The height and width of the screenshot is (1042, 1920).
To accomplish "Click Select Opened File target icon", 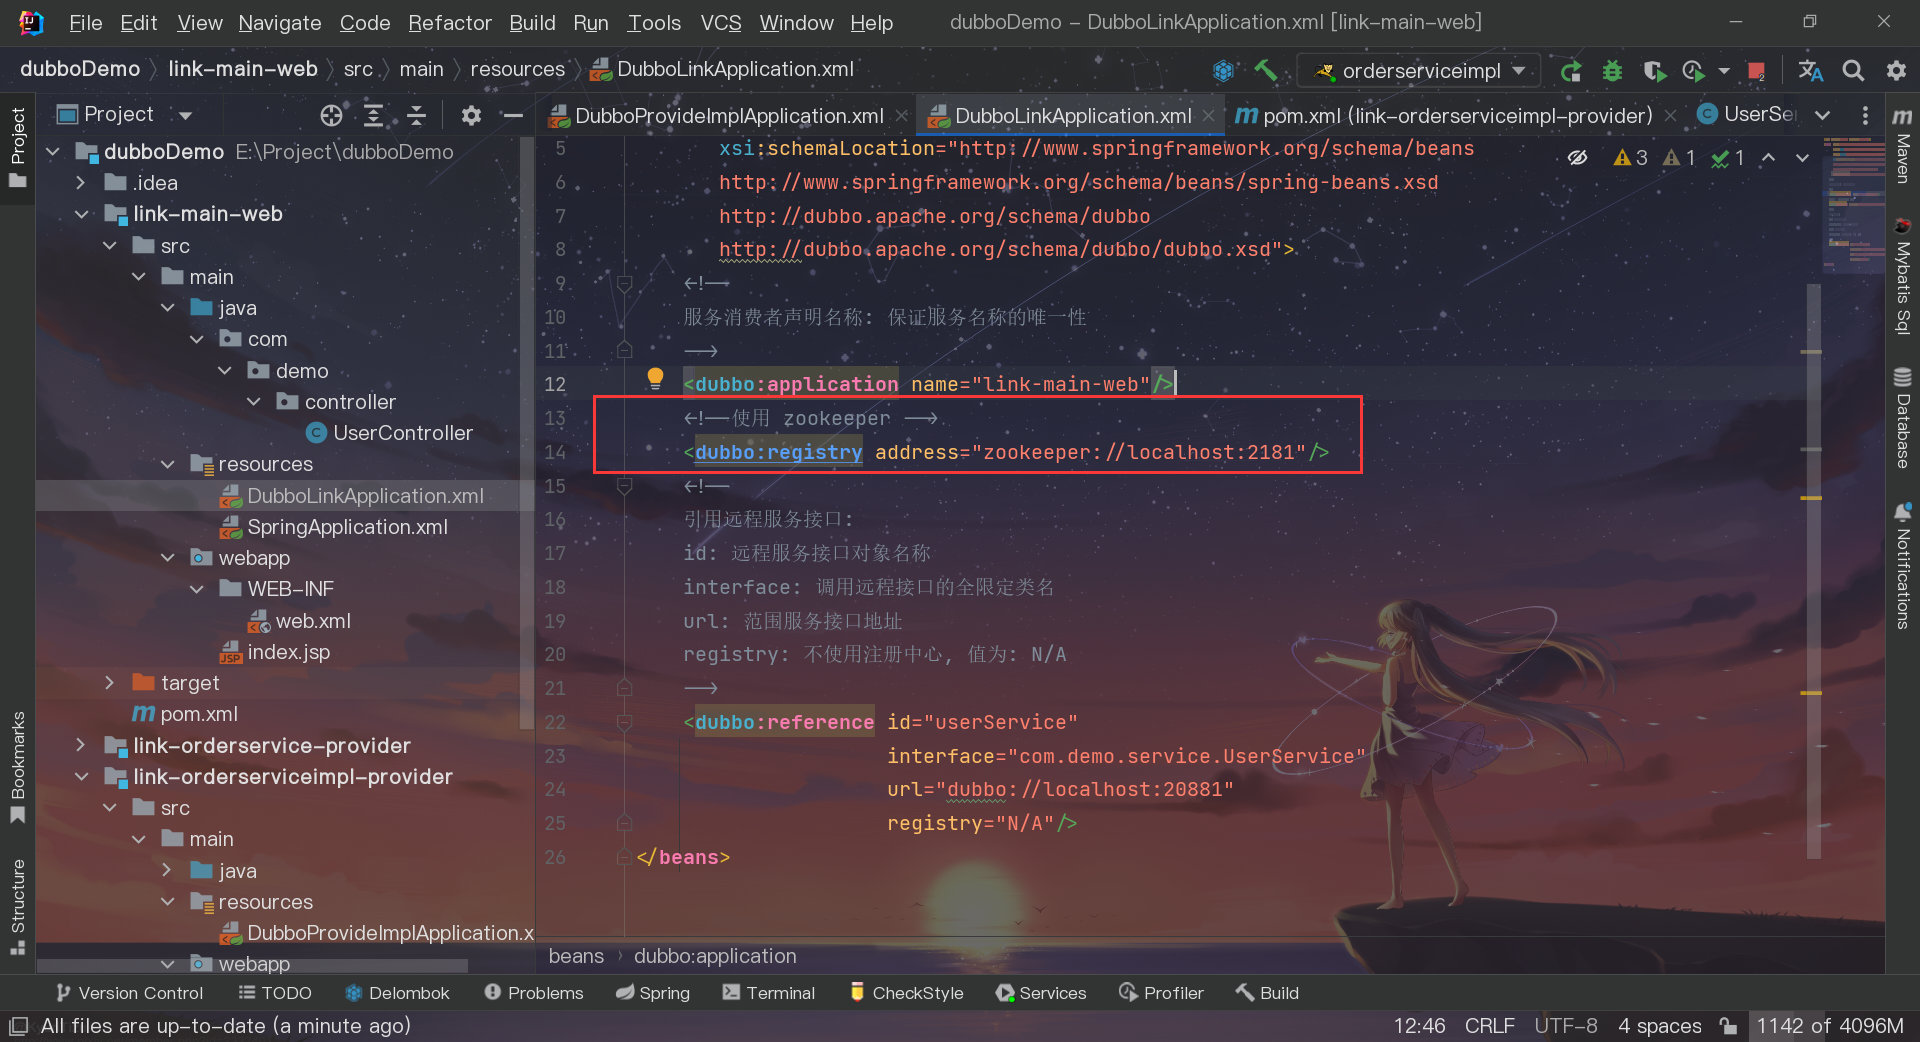I will click(331, 115).
